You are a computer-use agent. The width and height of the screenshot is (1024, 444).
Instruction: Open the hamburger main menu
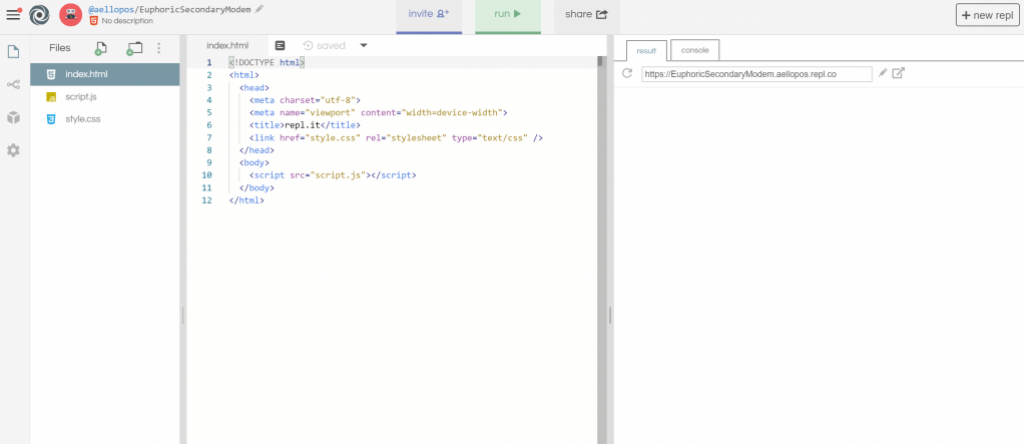[x=13, y=15]
